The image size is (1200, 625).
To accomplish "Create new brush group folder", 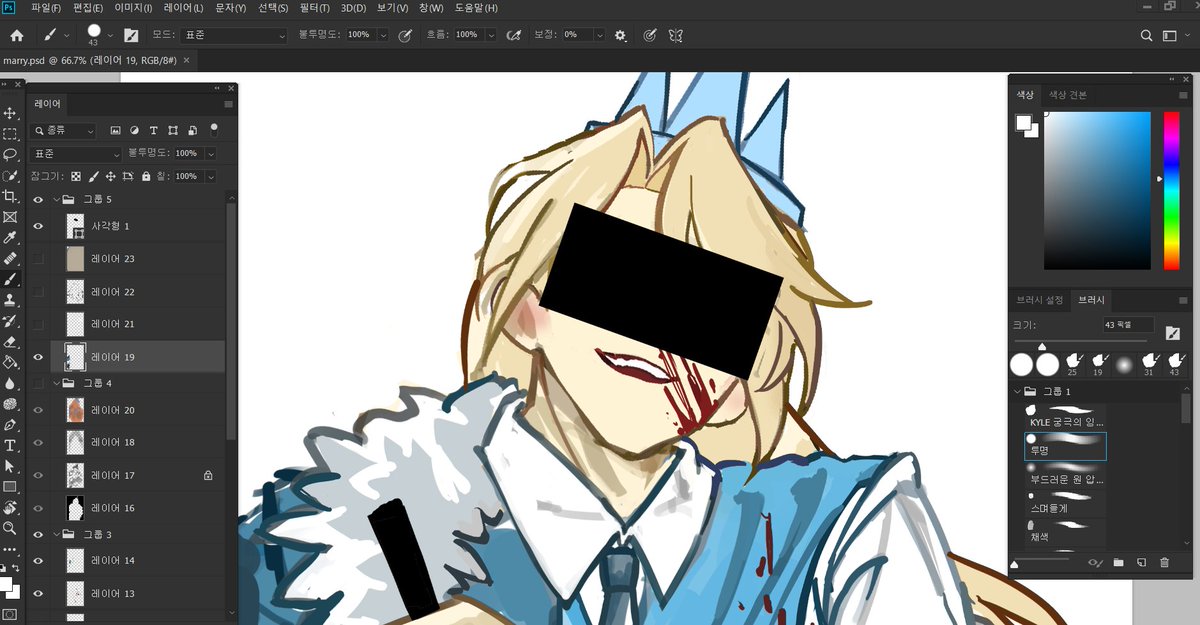I will tap(1118, 563).
